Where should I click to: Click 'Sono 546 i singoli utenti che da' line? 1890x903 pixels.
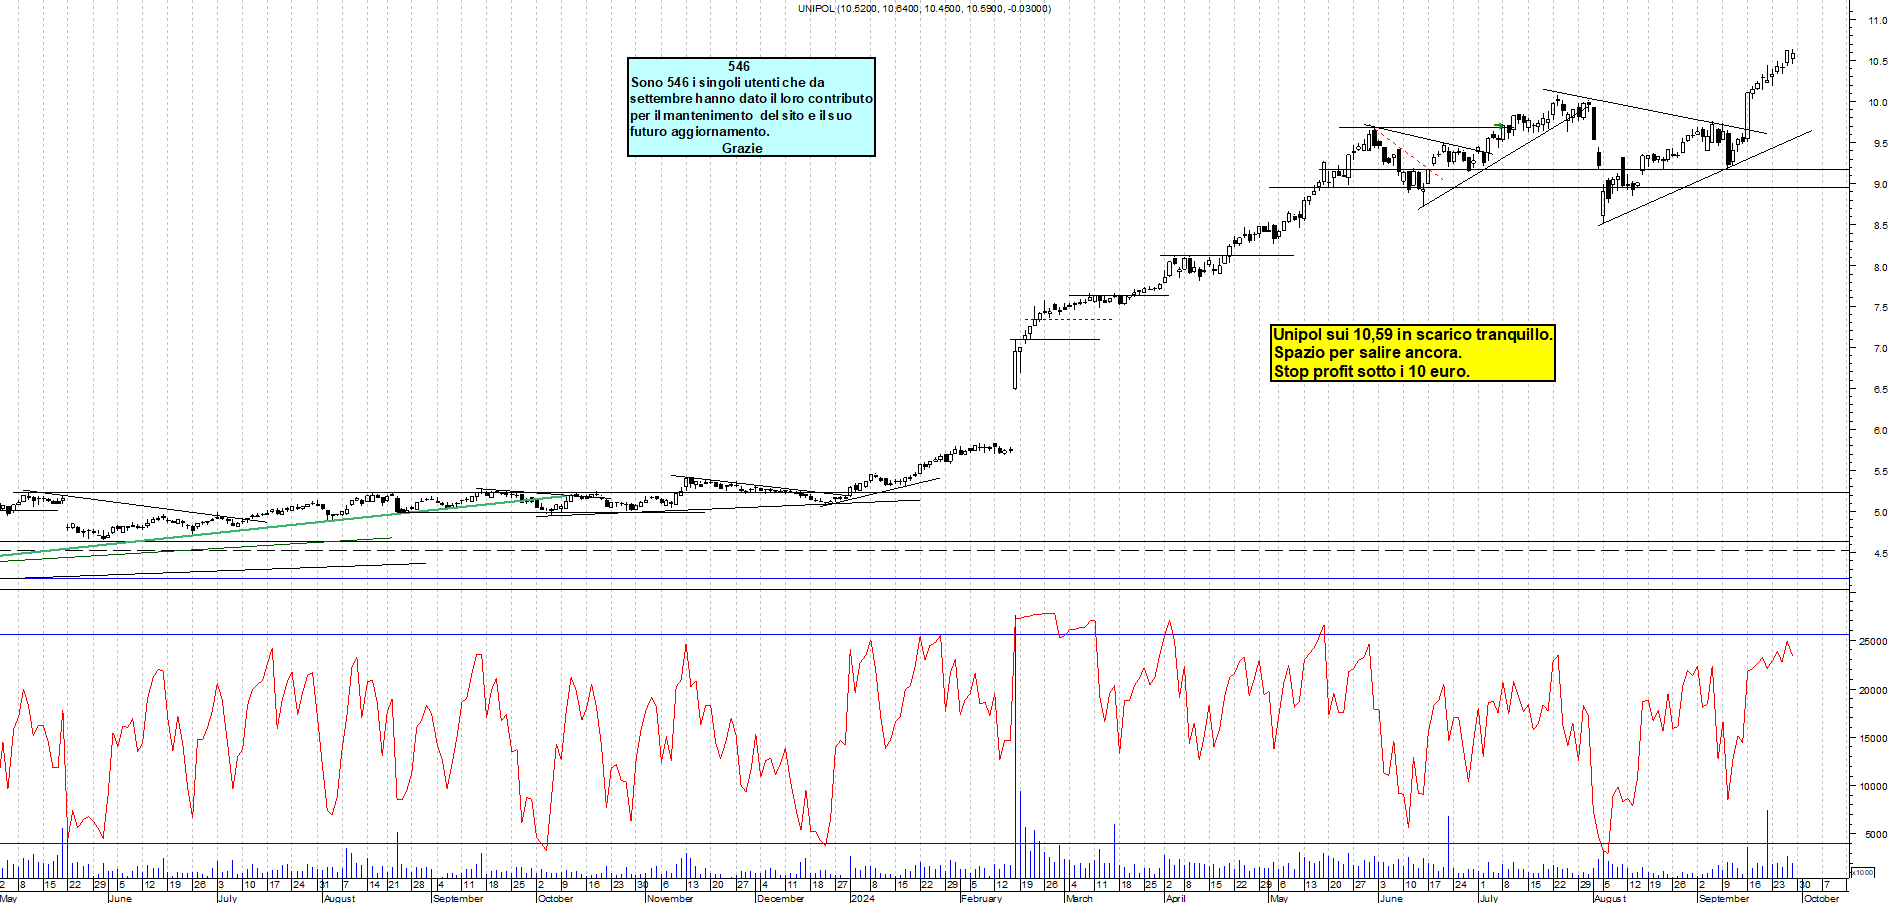[728, 82]
